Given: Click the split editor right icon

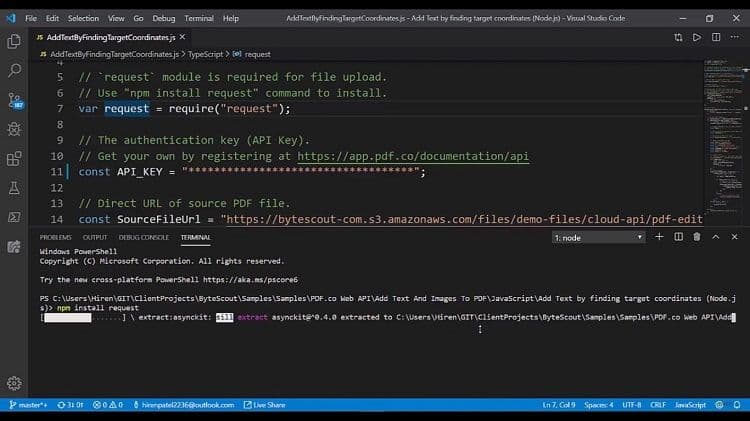Looking at the screenshot, I should coord(717,37).
